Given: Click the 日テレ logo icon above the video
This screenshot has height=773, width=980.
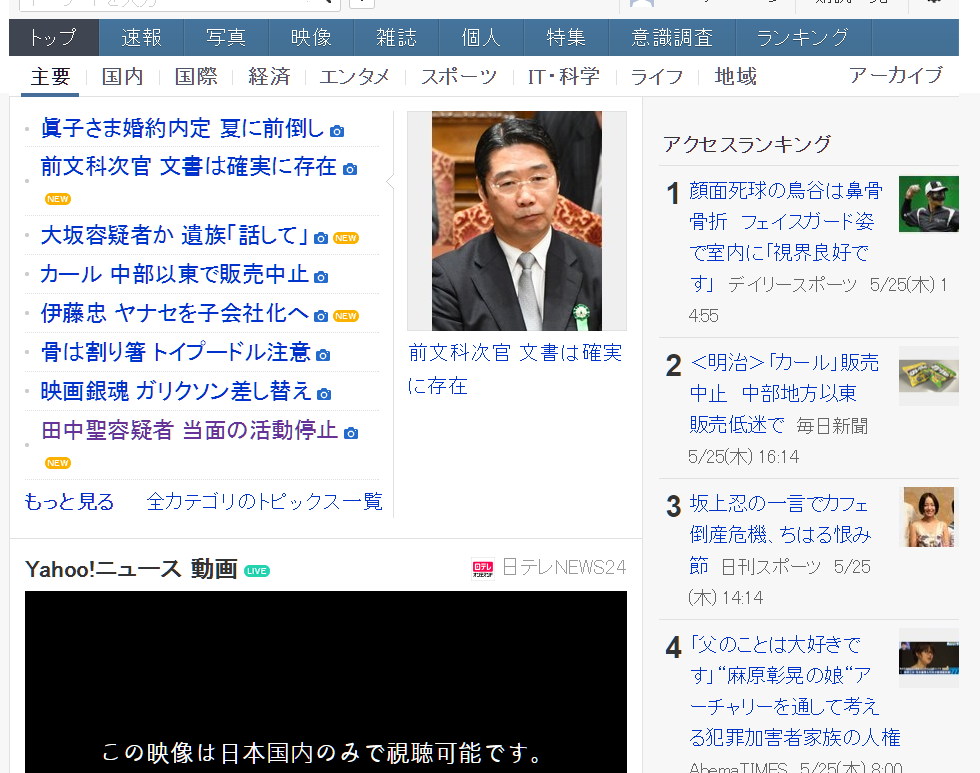Looking at the screenshot, I should (x=483, y=569).
